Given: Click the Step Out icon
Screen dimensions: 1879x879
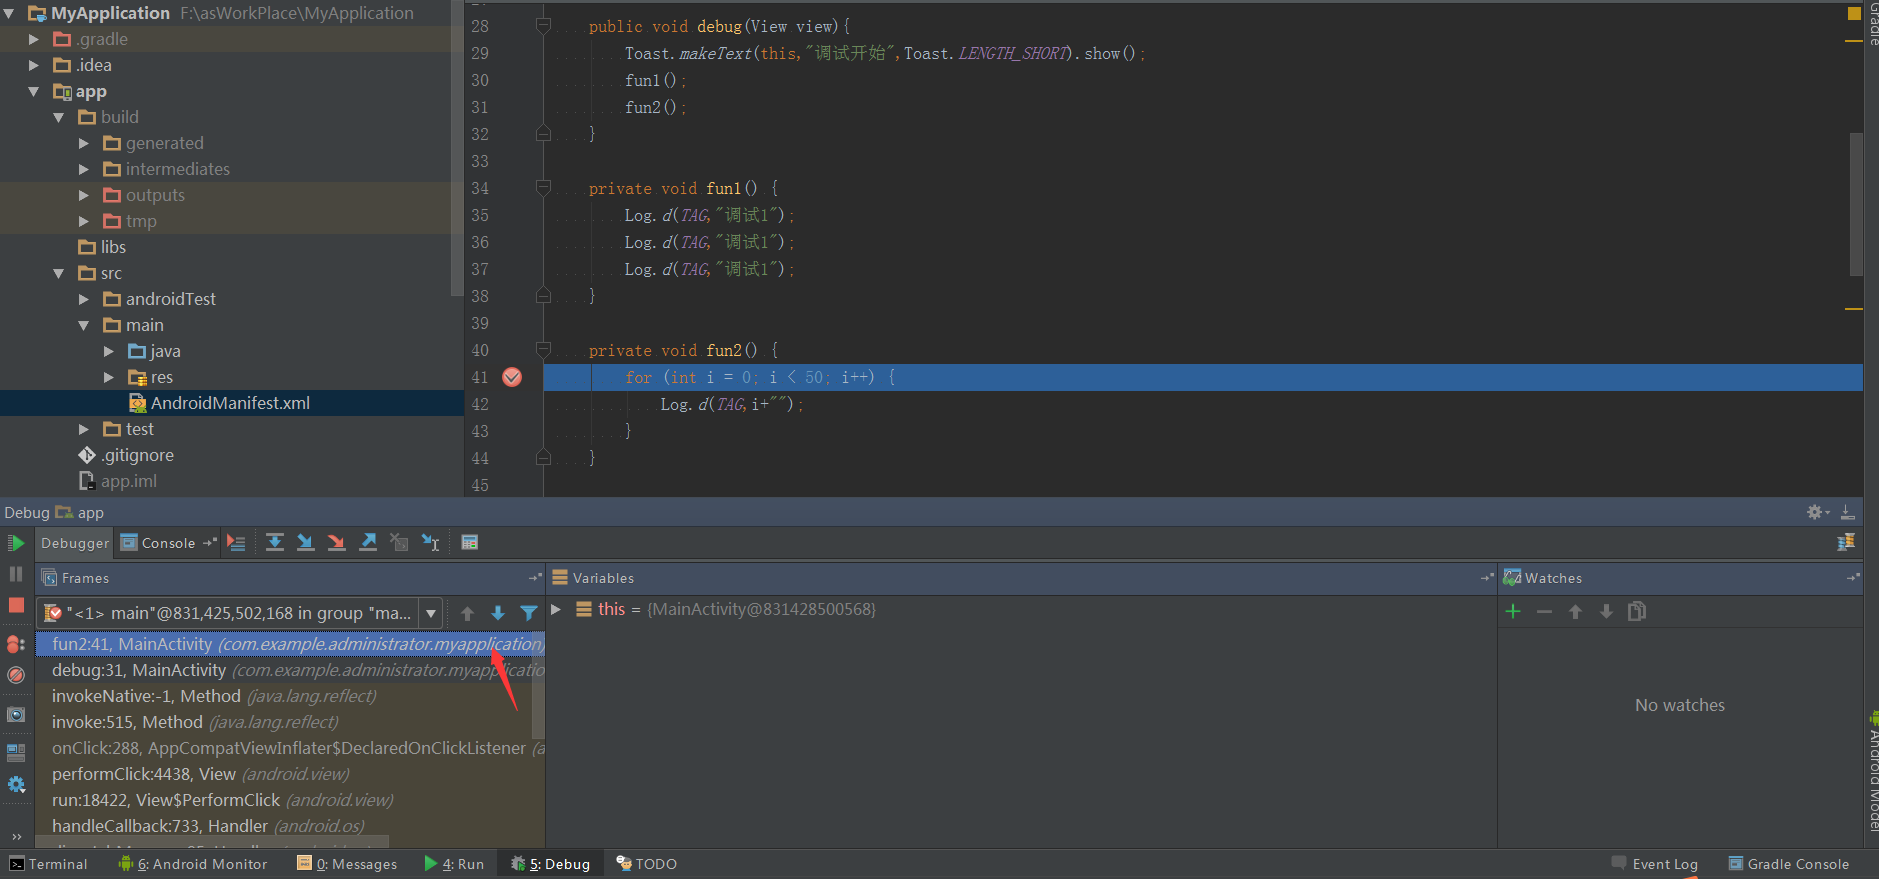Looking at the screenshot, I should coord(368,542).
